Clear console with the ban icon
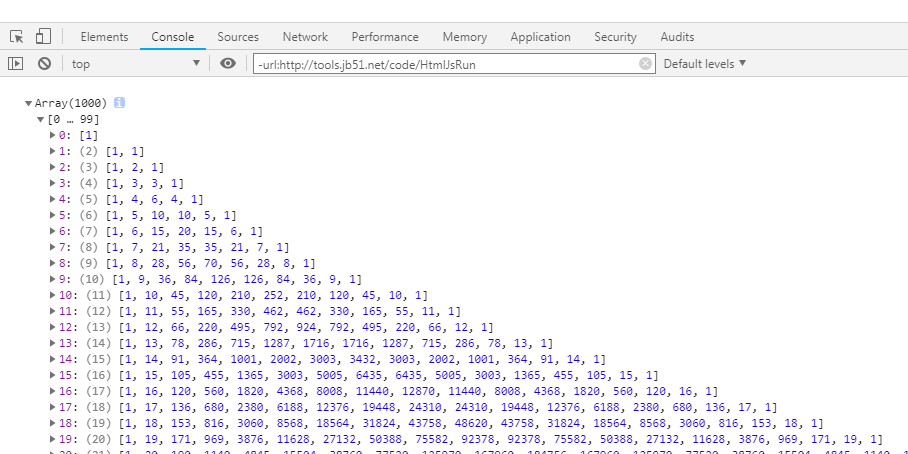908x454 pixels. pos(45,64)
